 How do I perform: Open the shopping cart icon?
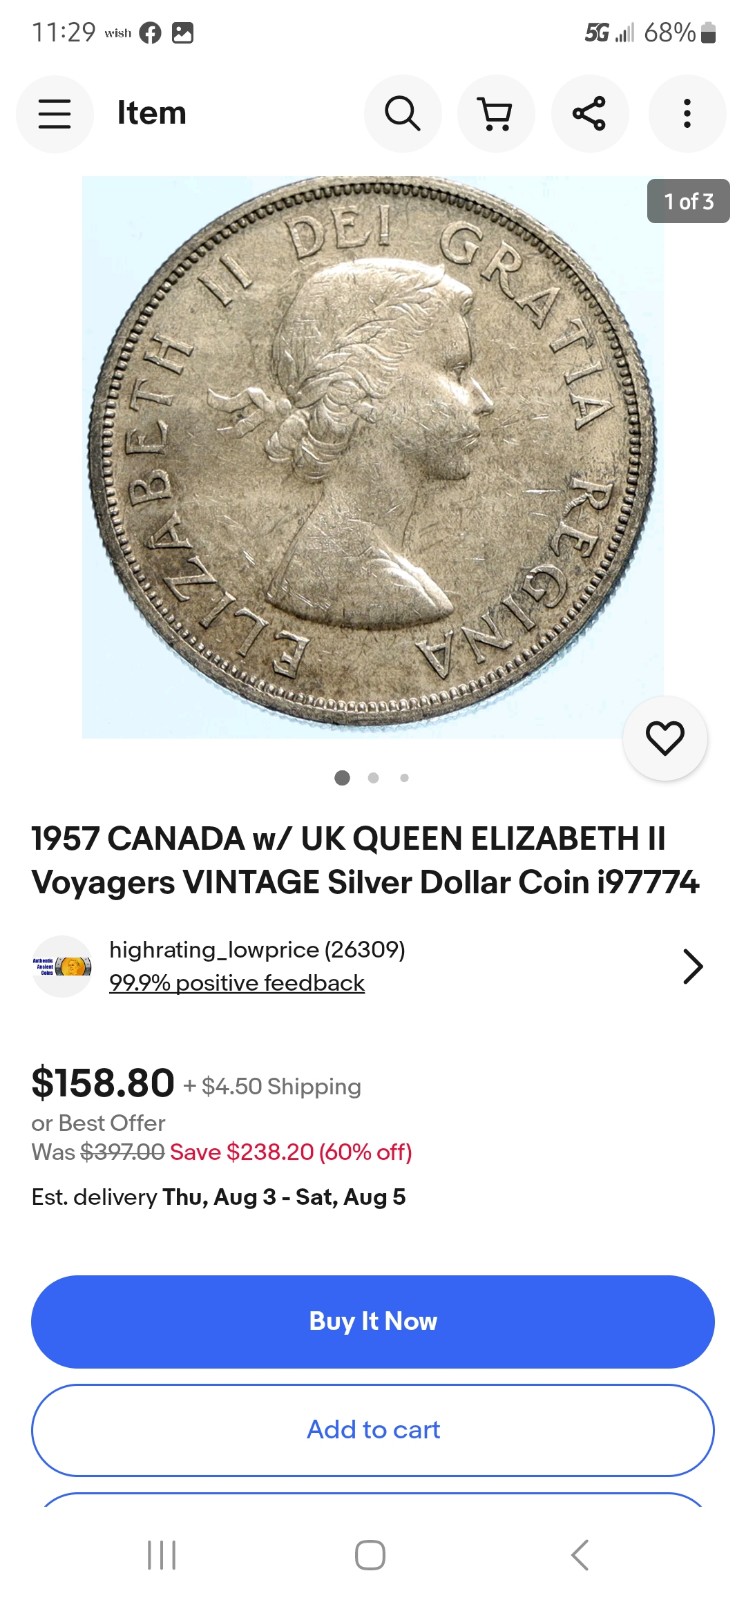coord(496,114)
